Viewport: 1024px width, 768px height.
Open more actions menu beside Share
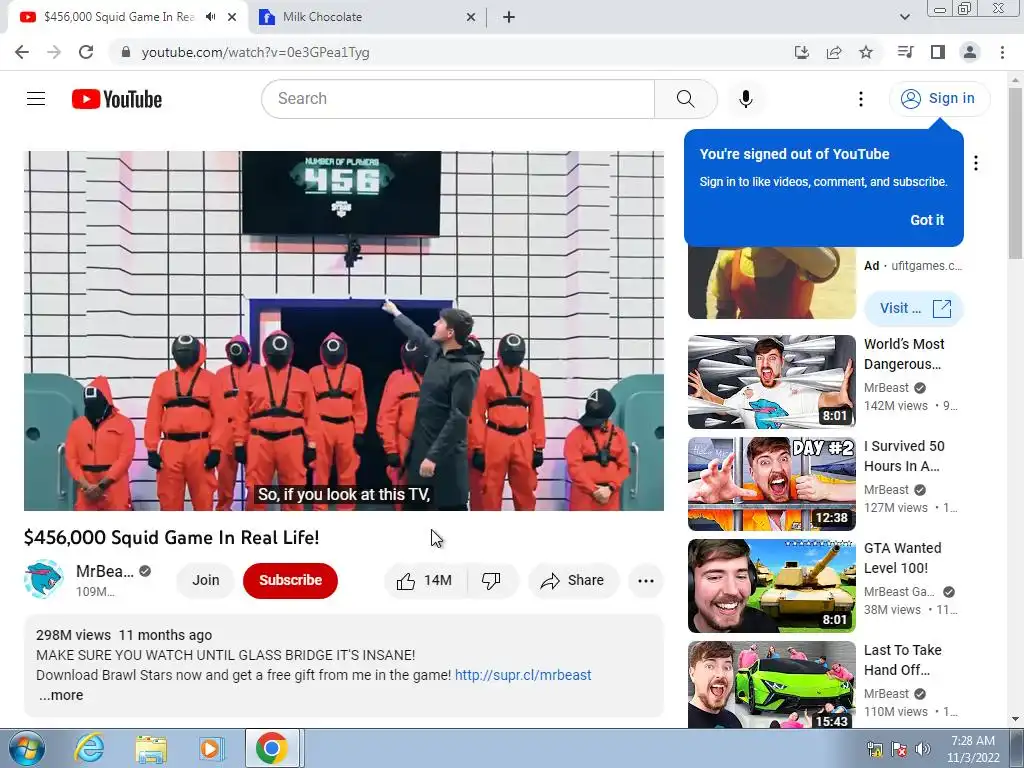coord(646,581)
